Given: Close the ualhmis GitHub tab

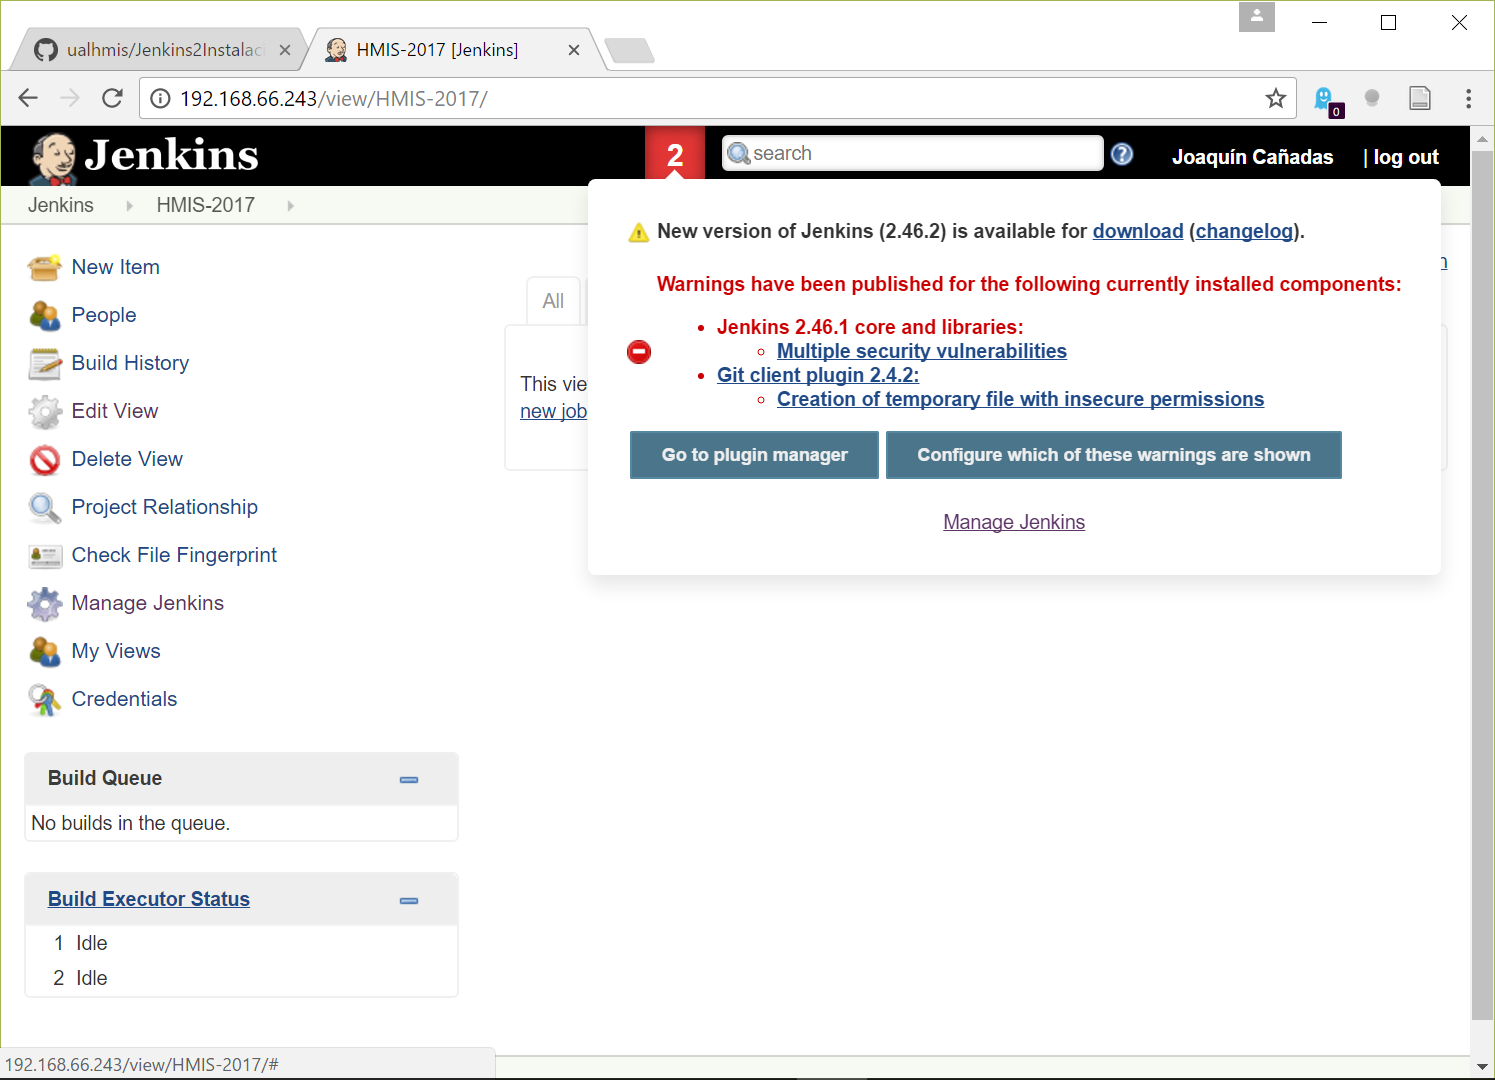Looking at the screenshot, I should (285, 50).
